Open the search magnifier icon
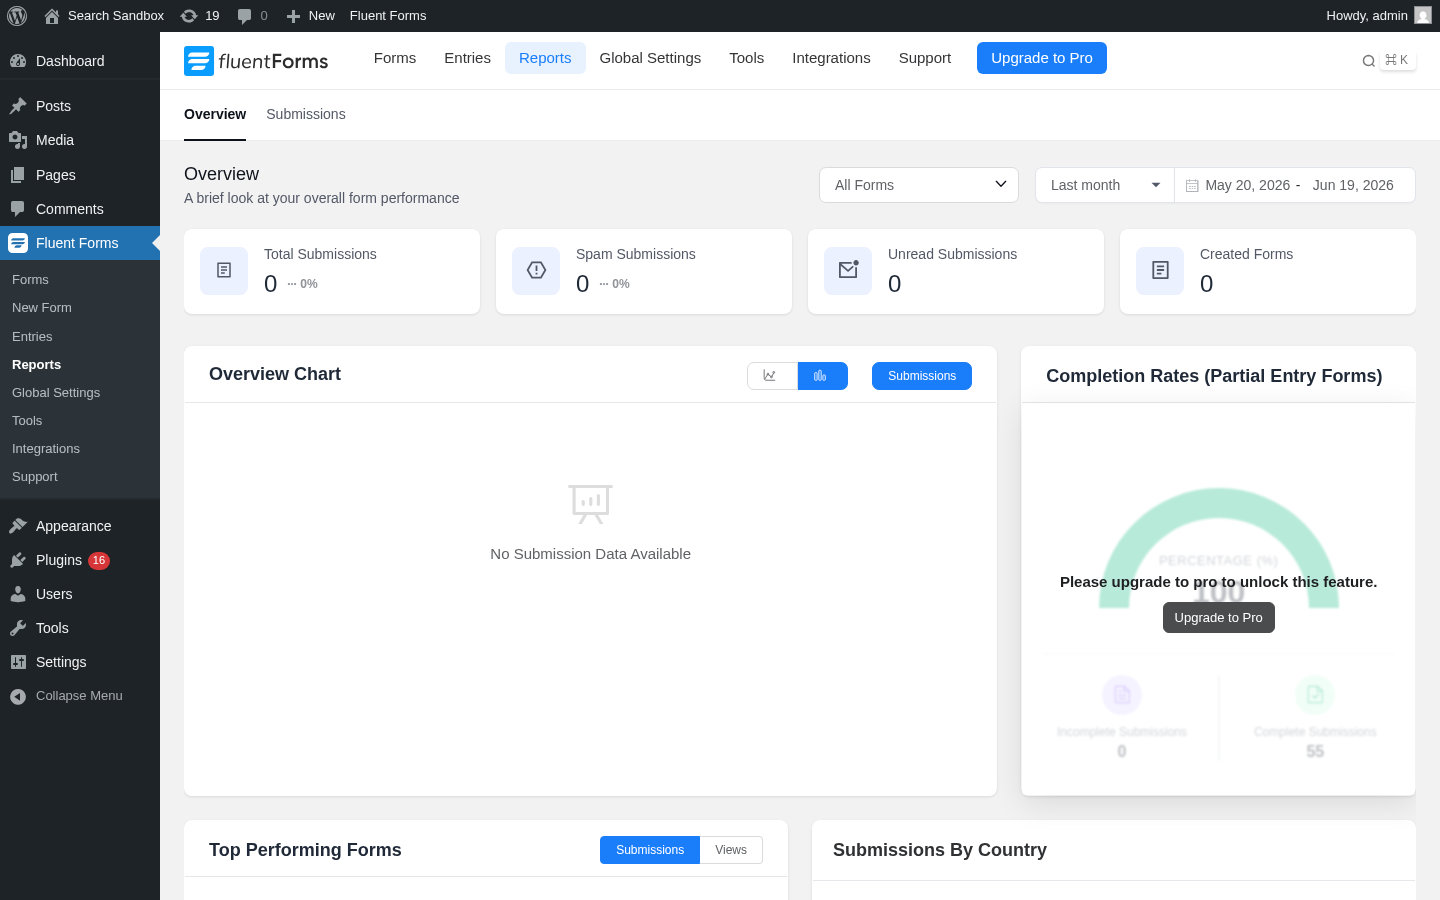 pos(1369,61)
